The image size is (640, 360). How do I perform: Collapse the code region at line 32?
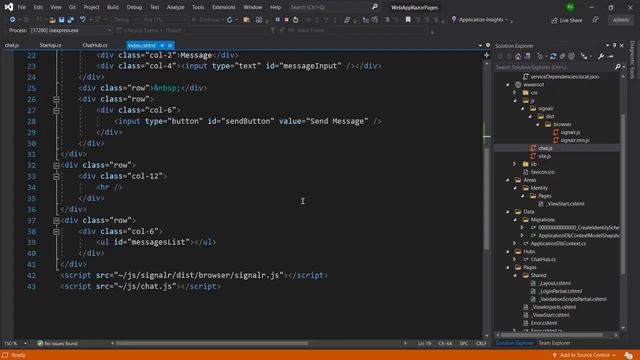point(56,165)
